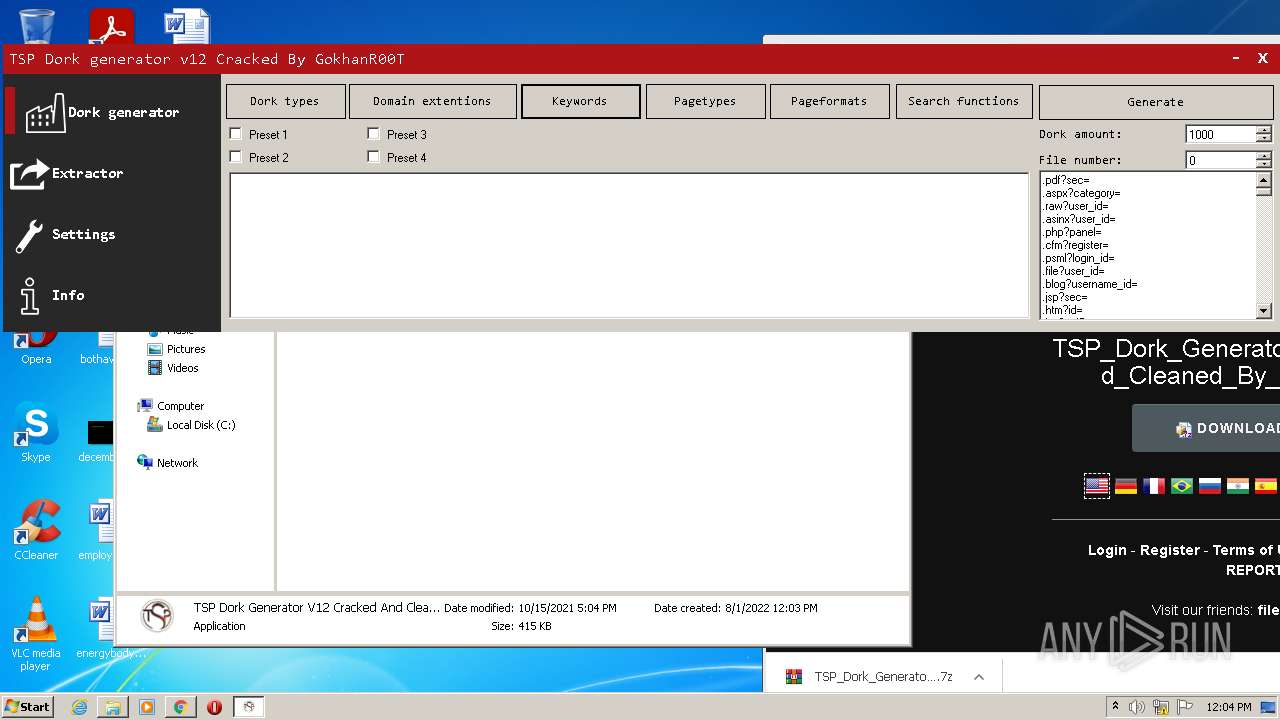Expand download item options chevron
The image size is (1280, 720).
point(979,677)
